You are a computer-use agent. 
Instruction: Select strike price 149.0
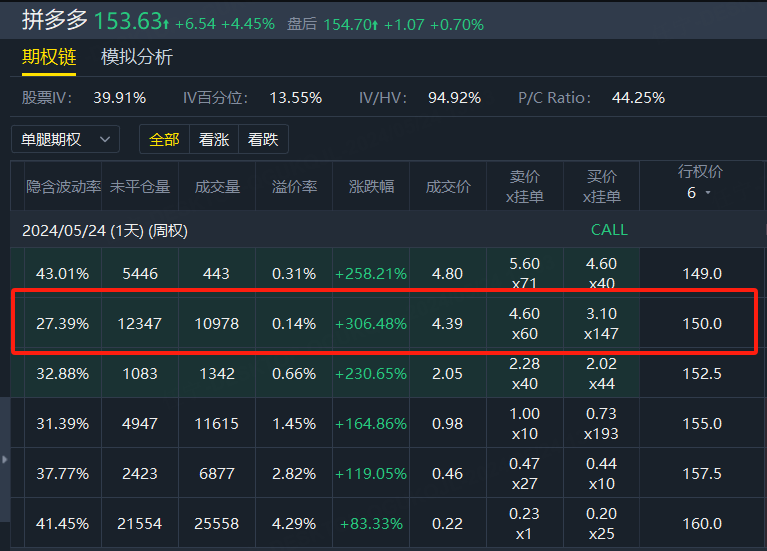(702, 274)
